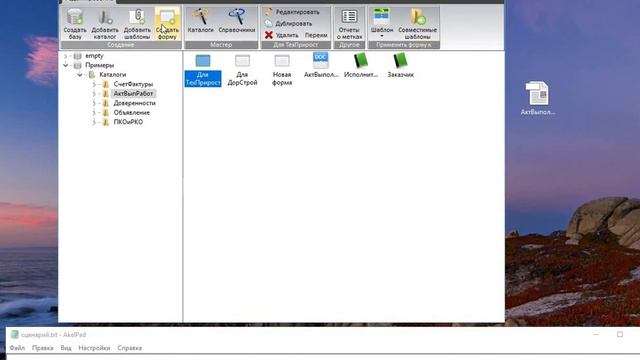Screen dimensions: 640x360
Task: Click the АктВыпол... desktop file icon
Action: click(x=538, y=98)
